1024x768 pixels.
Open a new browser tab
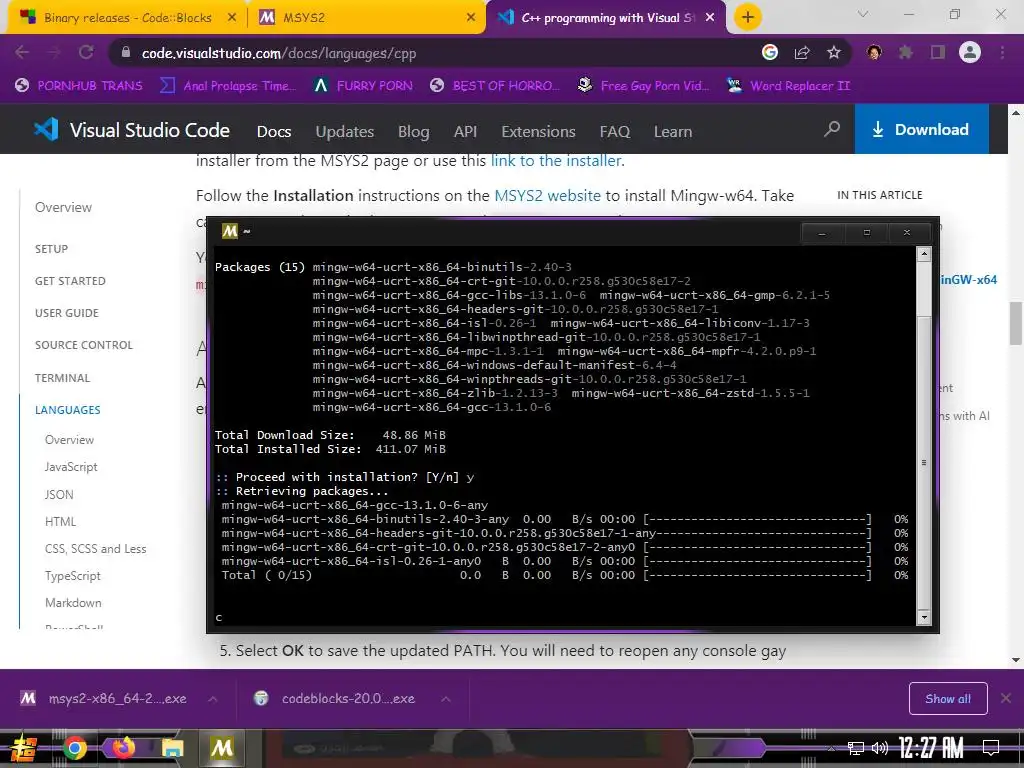click(x=748, y=17)
